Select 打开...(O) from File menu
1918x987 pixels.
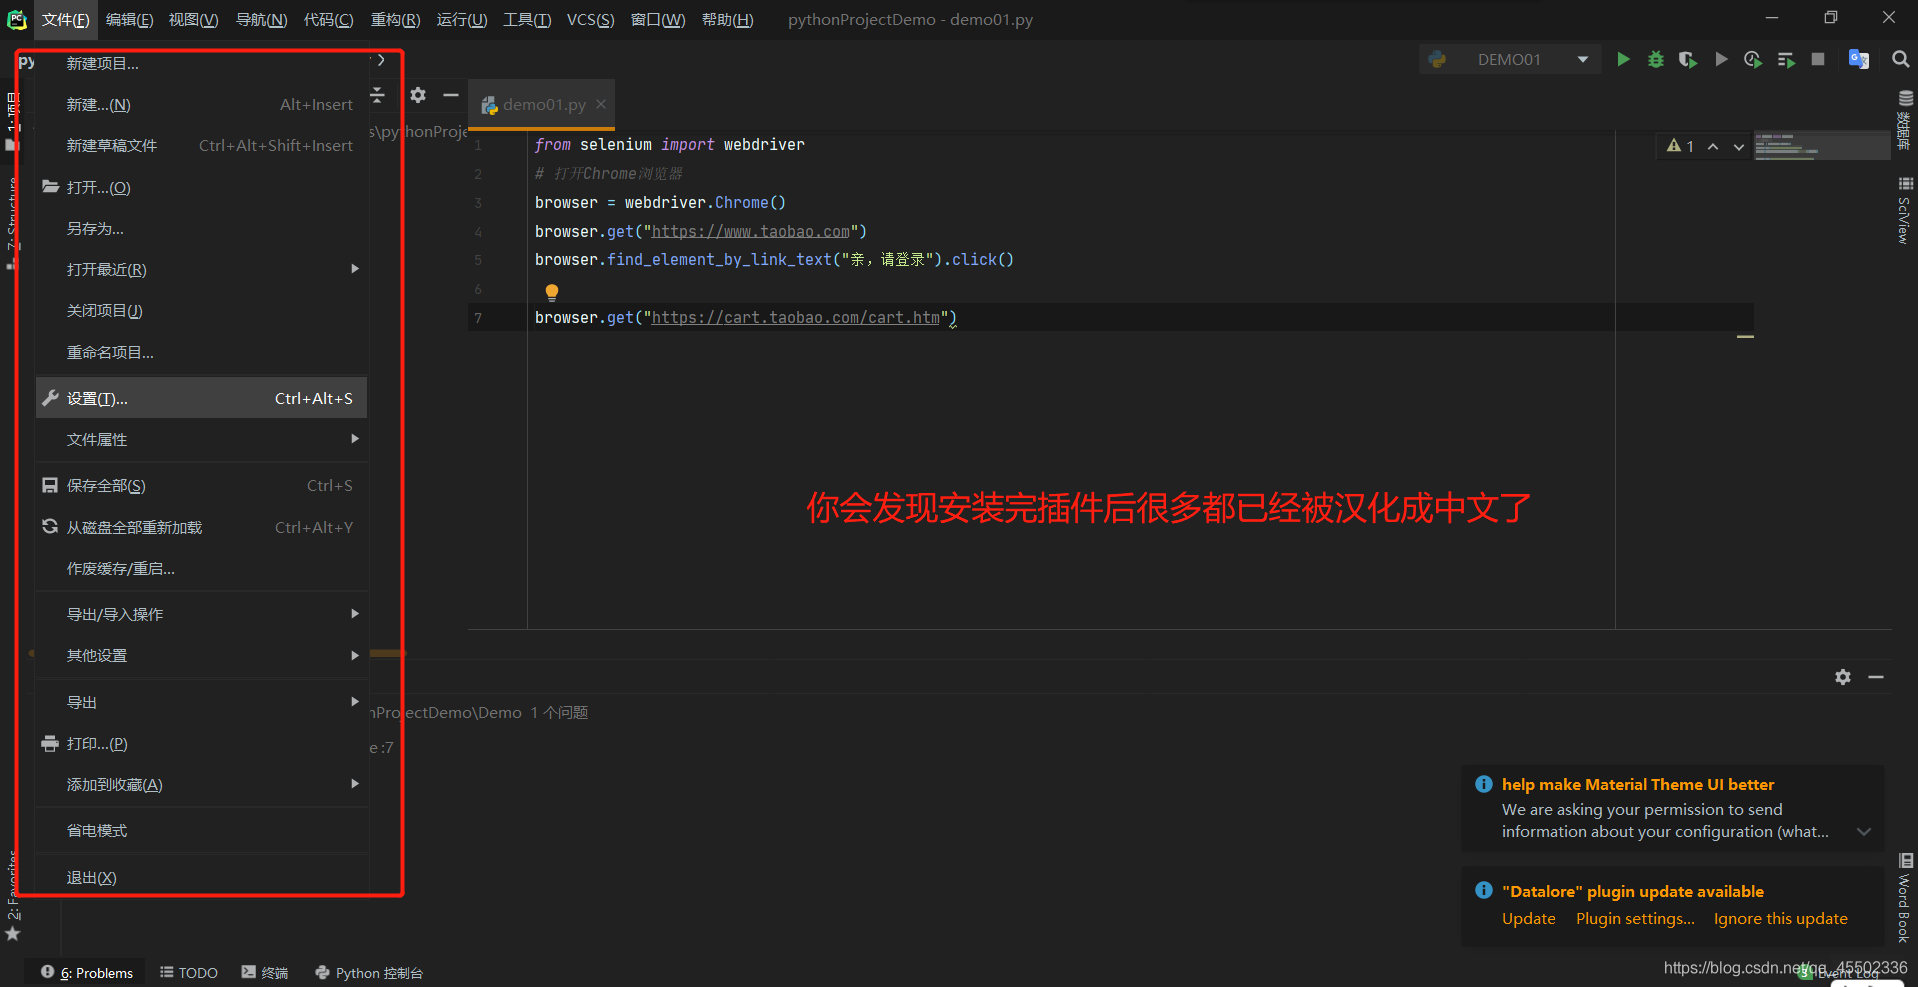point(202,187)
